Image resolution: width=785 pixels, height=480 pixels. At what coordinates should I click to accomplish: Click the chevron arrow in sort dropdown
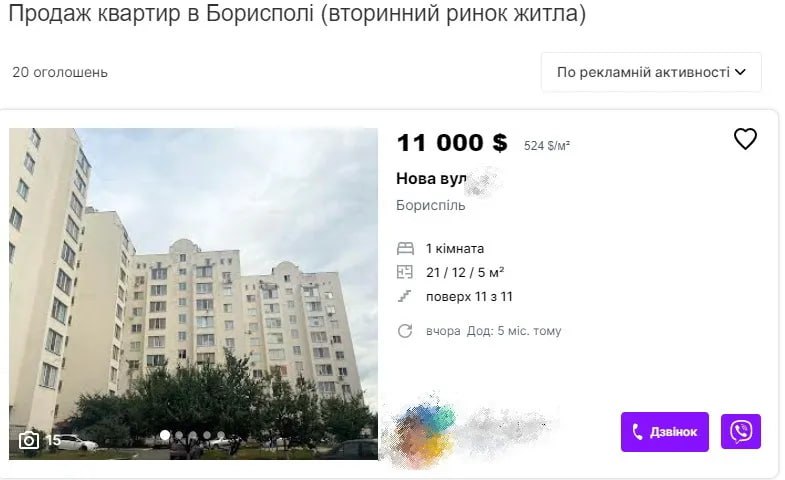(x=740, y=72)
